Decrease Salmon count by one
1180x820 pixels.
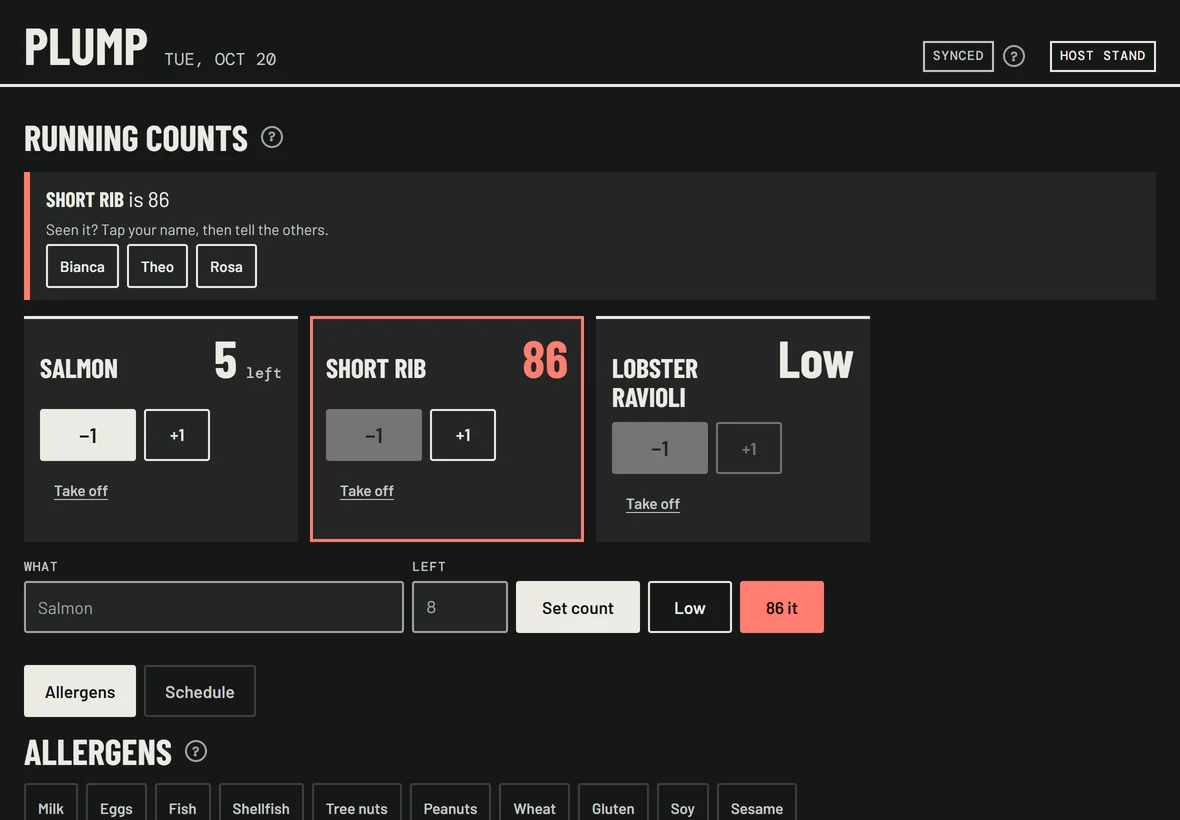(88, 435)
